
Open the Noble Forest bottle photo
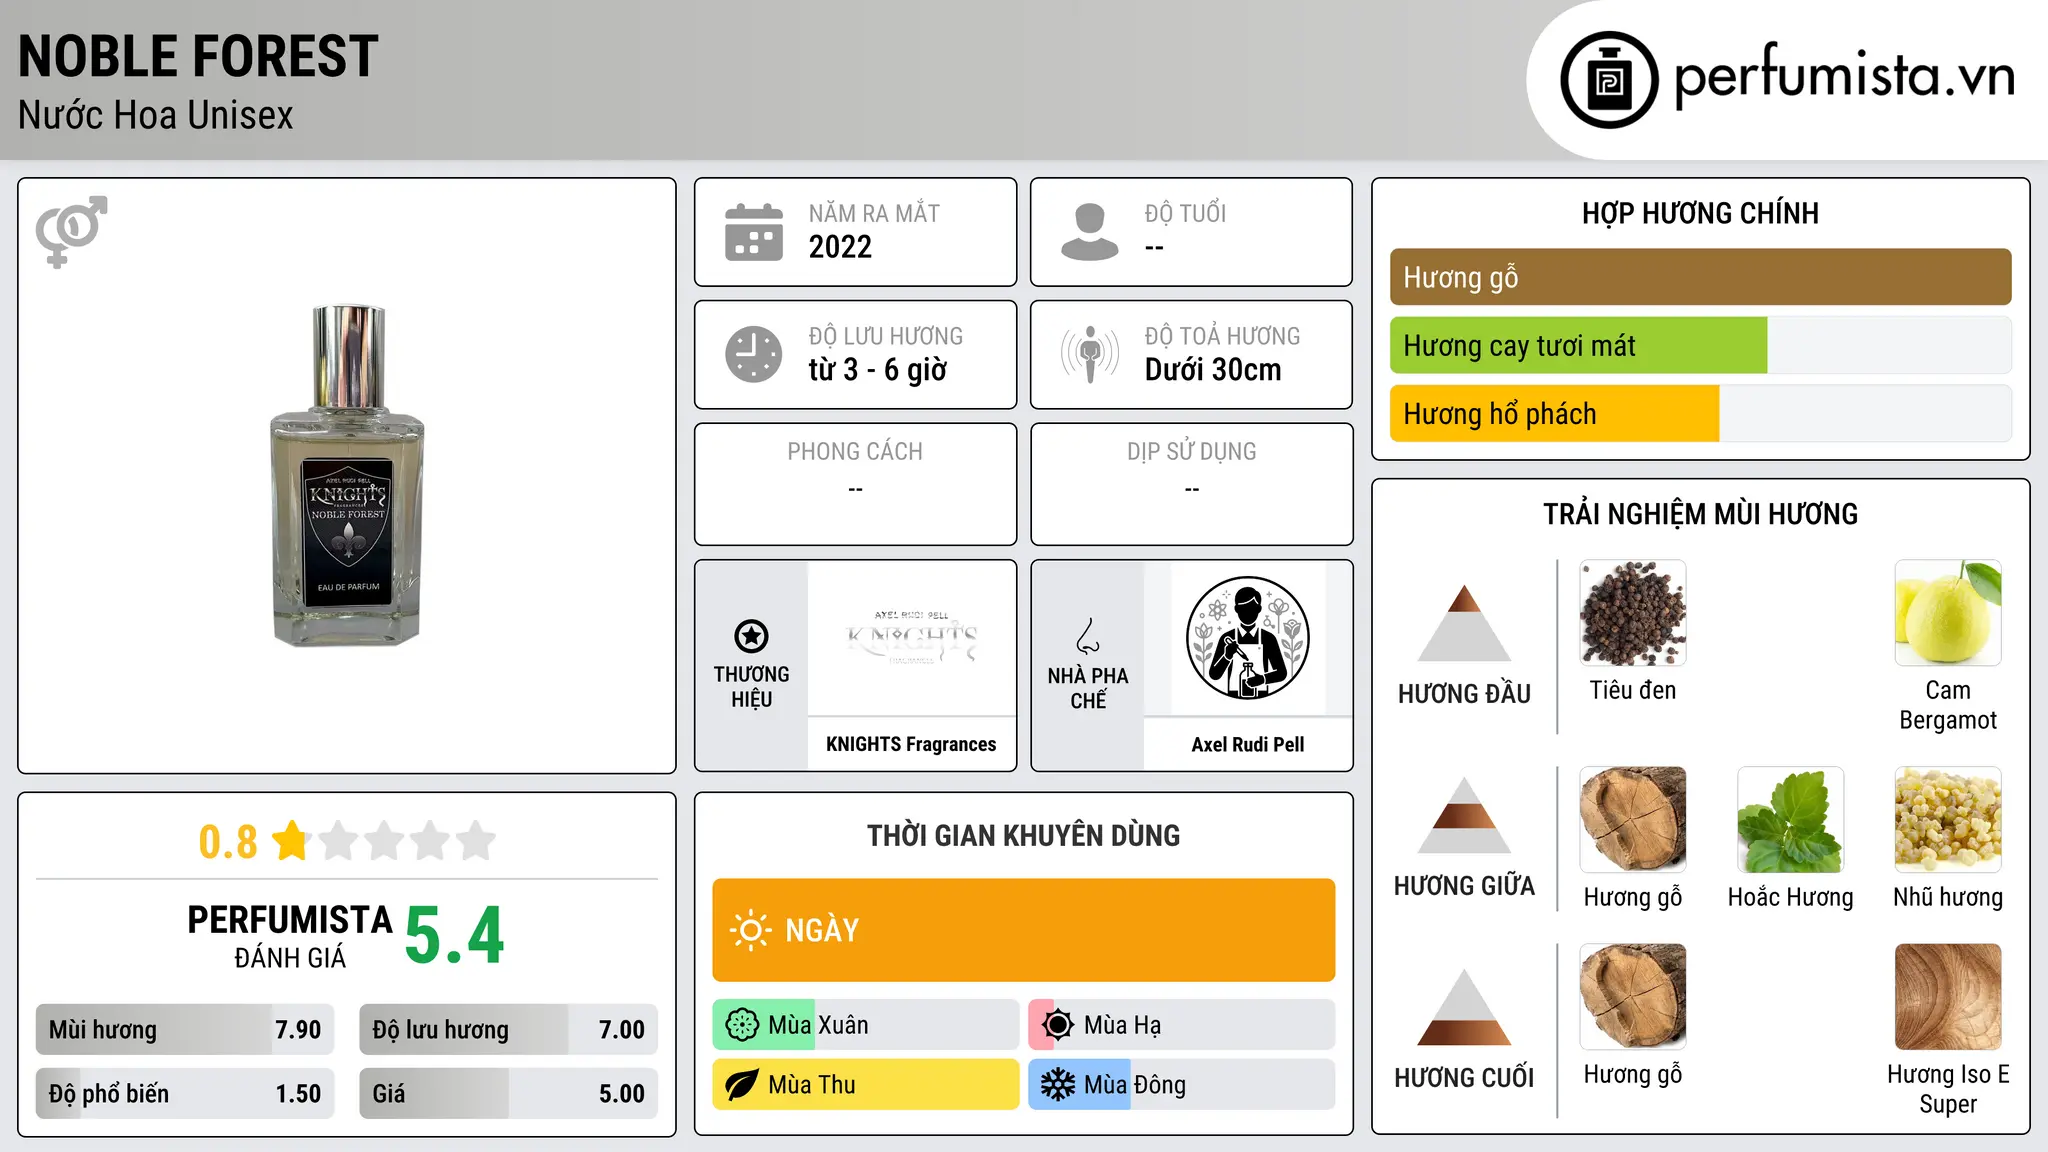click(x=347, y=475)
